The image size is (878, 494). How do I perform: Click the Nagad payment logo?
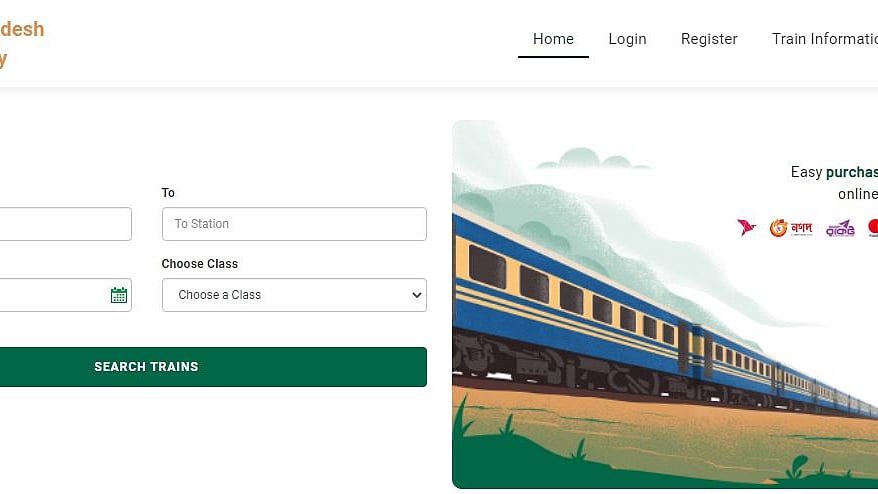[x=790, y=228]
